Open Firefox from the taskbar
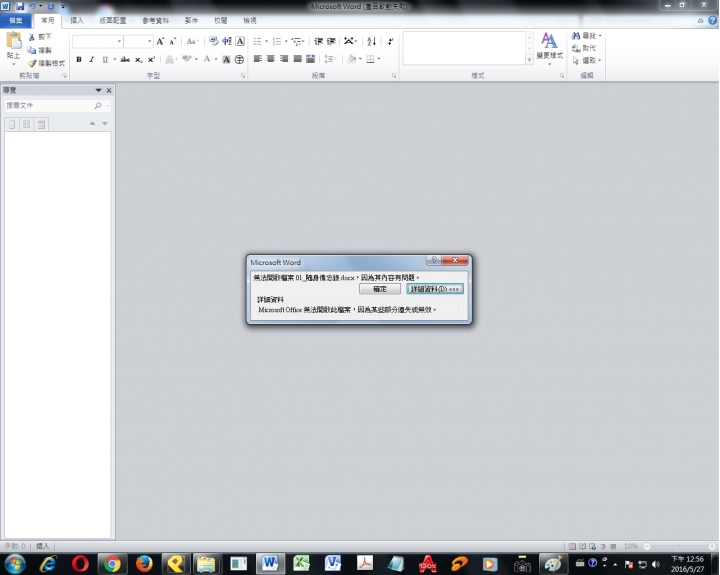720x575 pixels. [144, 564]
